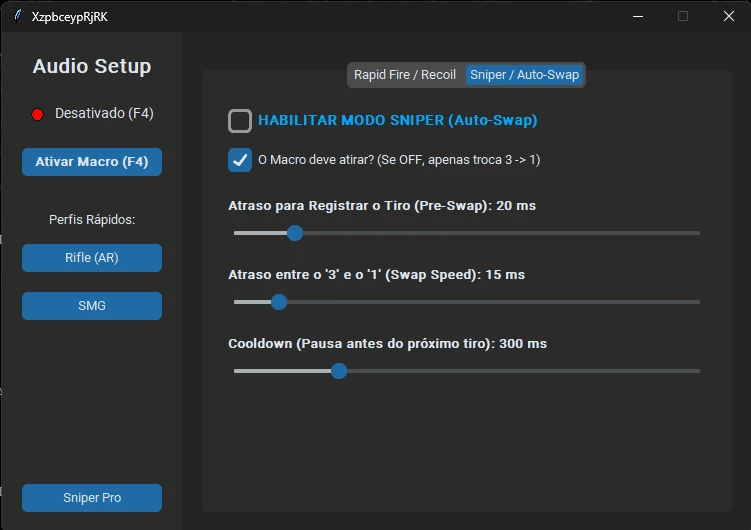Click the Swap Speed slider handle
751x530 pixels.
(279, 302)
